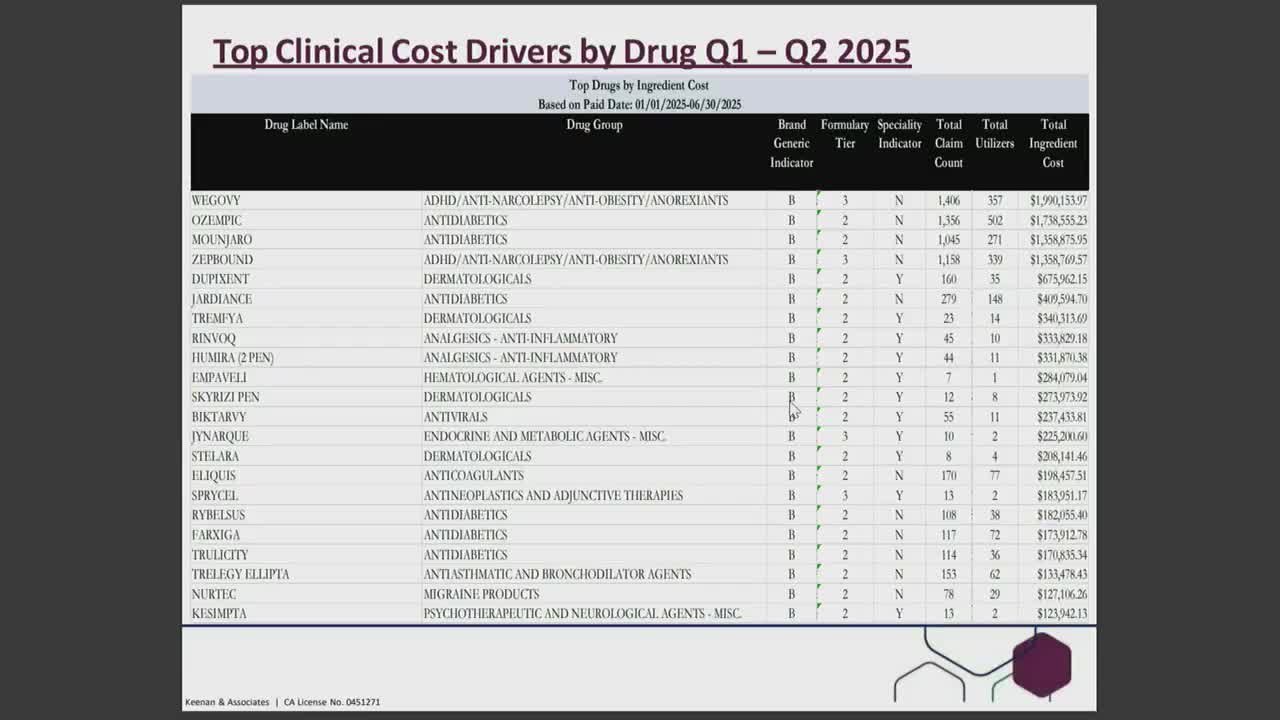The height and width of the screenshot is (720, 1280).
Task: Click MOUNJARO's ingredient cost $1,358,875.95
Action: (x=1058, y=240)
